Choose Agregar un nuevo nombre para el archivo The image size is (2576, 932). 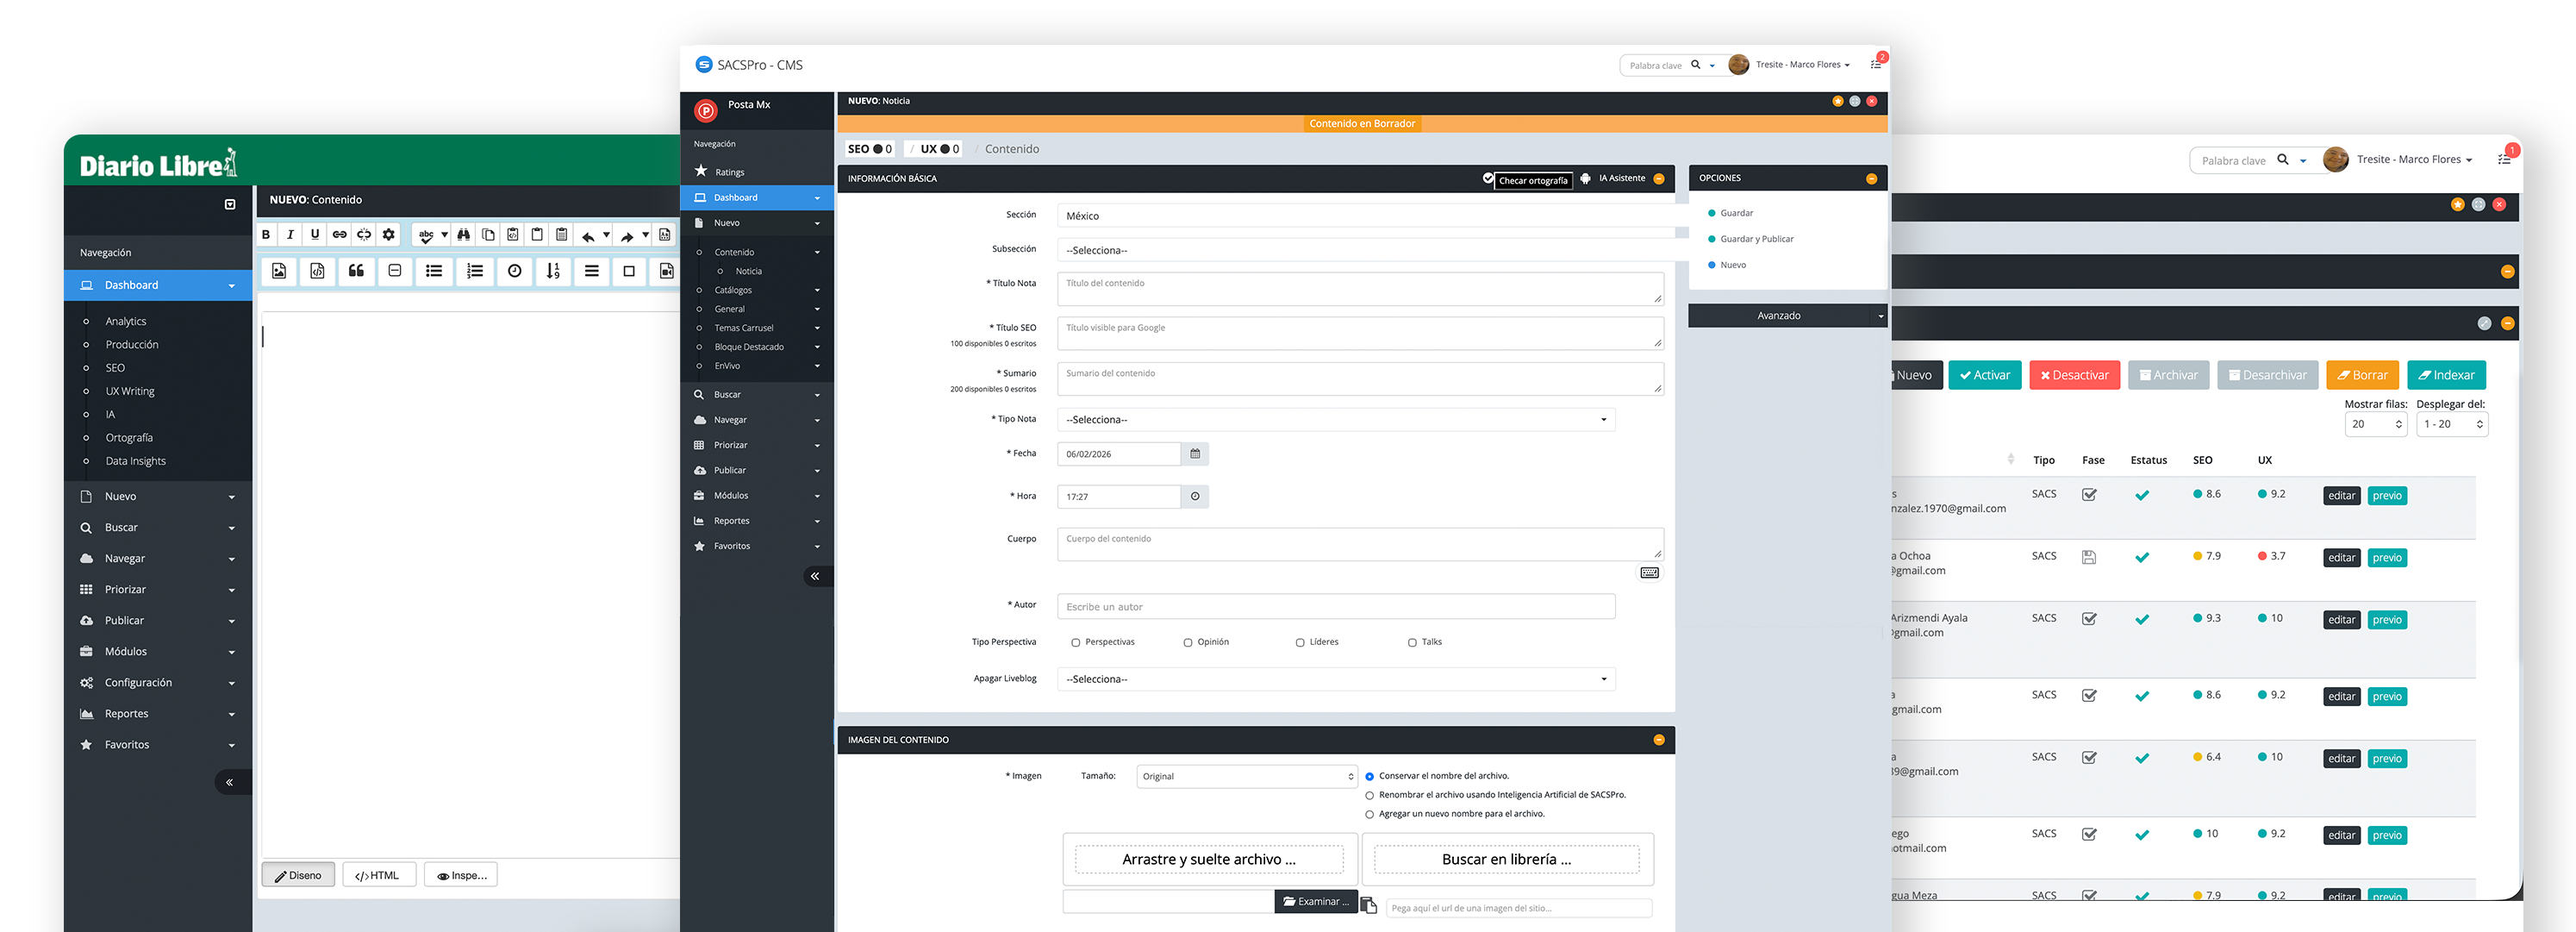tap(1370, 815)
